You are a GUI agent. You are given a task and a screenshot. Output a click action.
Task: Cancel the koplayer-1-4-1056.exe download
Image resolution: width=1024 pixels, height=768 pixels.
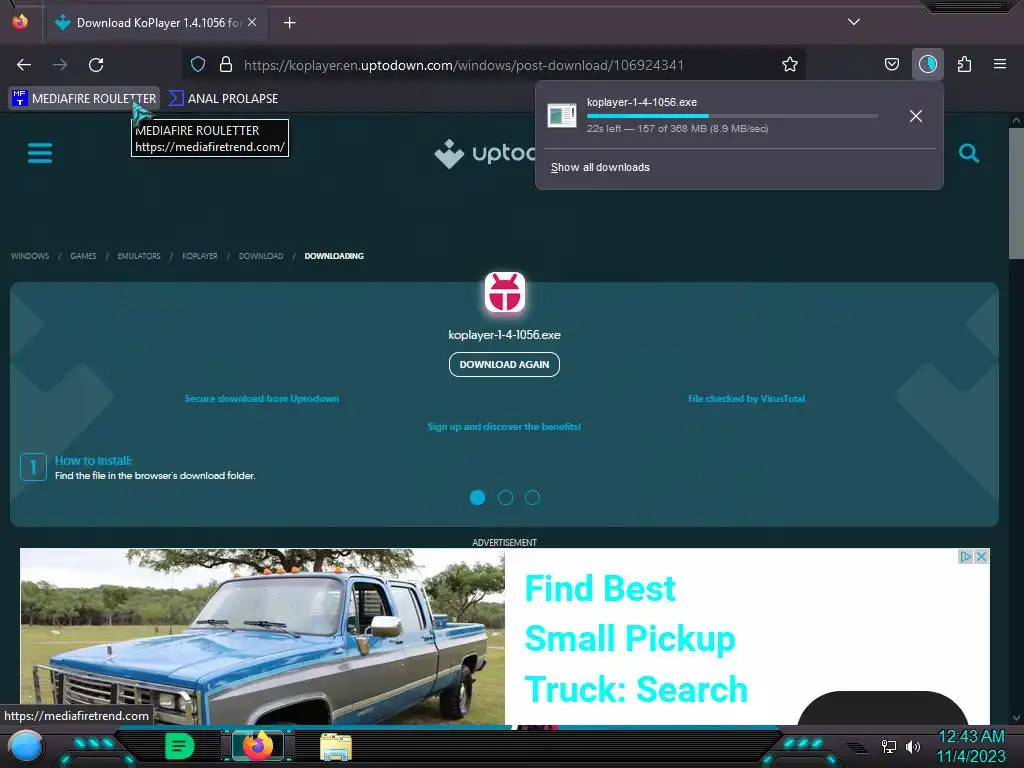[x=916, y=116]
